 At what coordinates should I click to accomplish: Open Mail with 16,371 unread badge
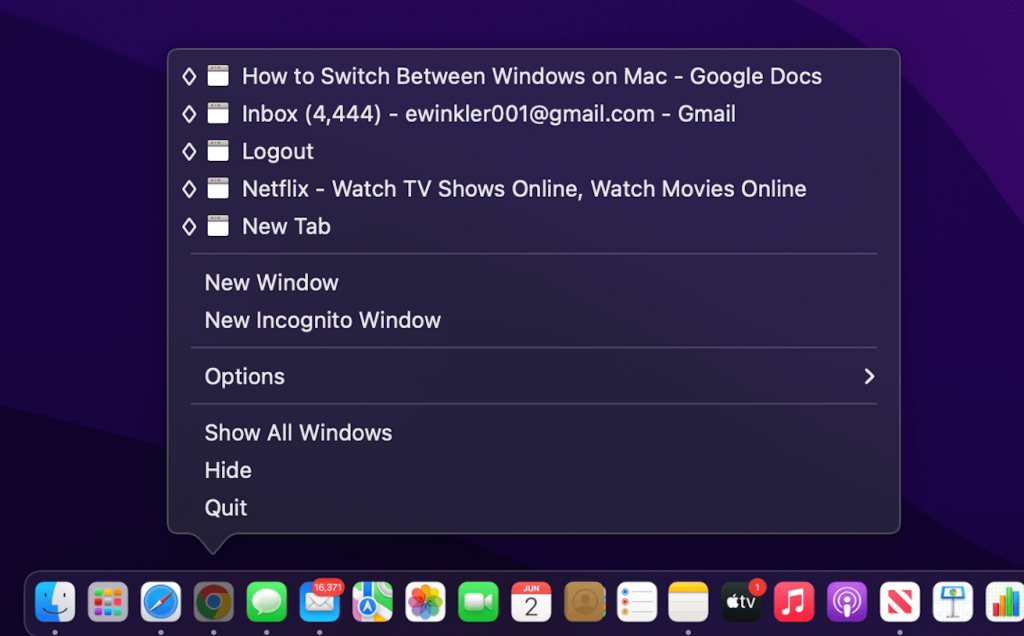click(x=319, y=601)
